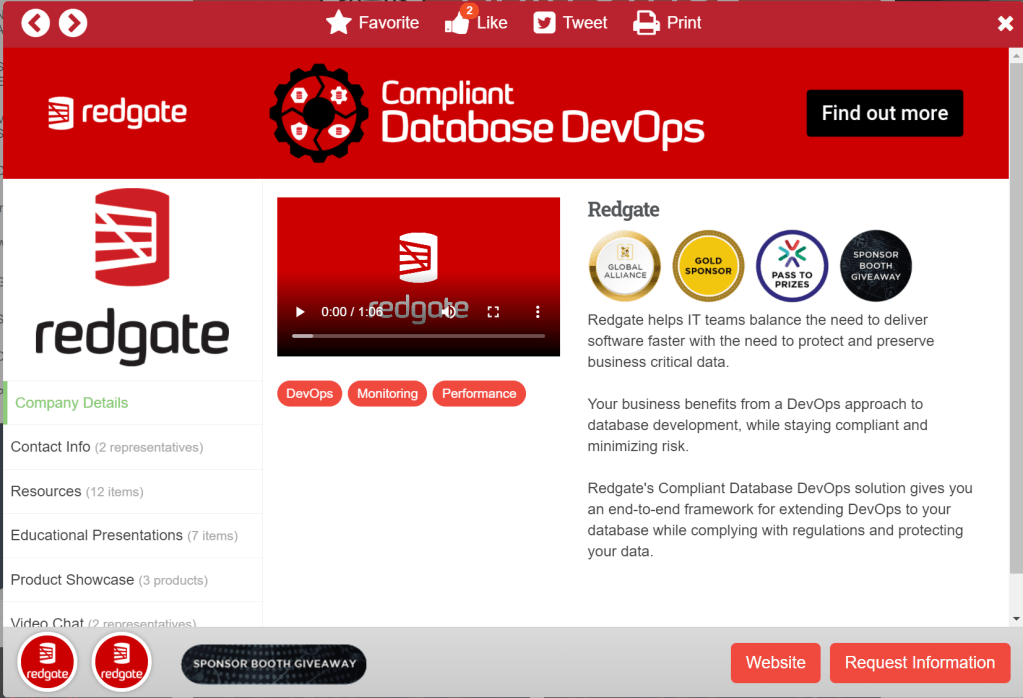This screenshot has width=1023, height=698.
Task: Tweet about this booth
Action: click(x=570, y=23)
